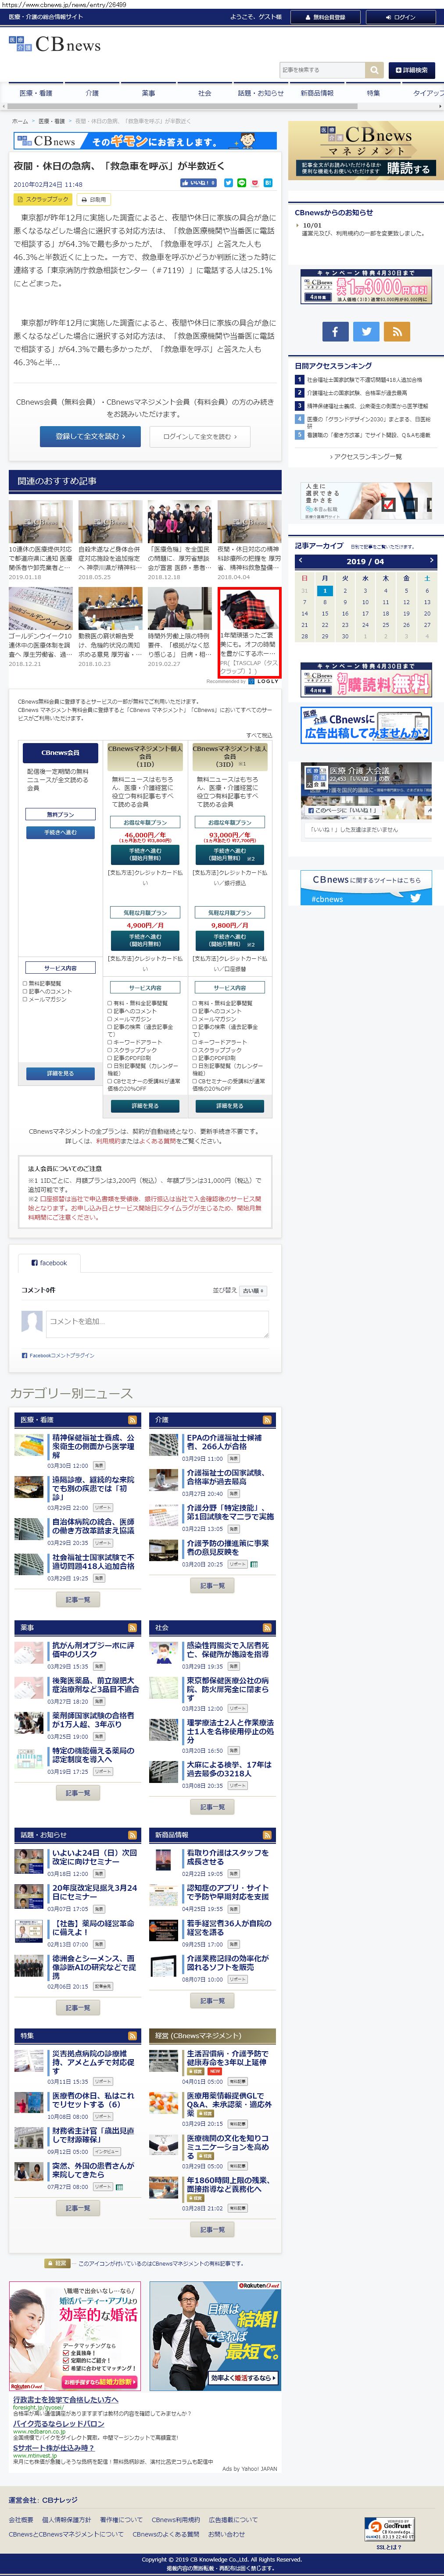The width and height of the screenshot is (444, 2576).
Task: Open the CBnews tweets #cbnews widget
Action: (366, 888)
